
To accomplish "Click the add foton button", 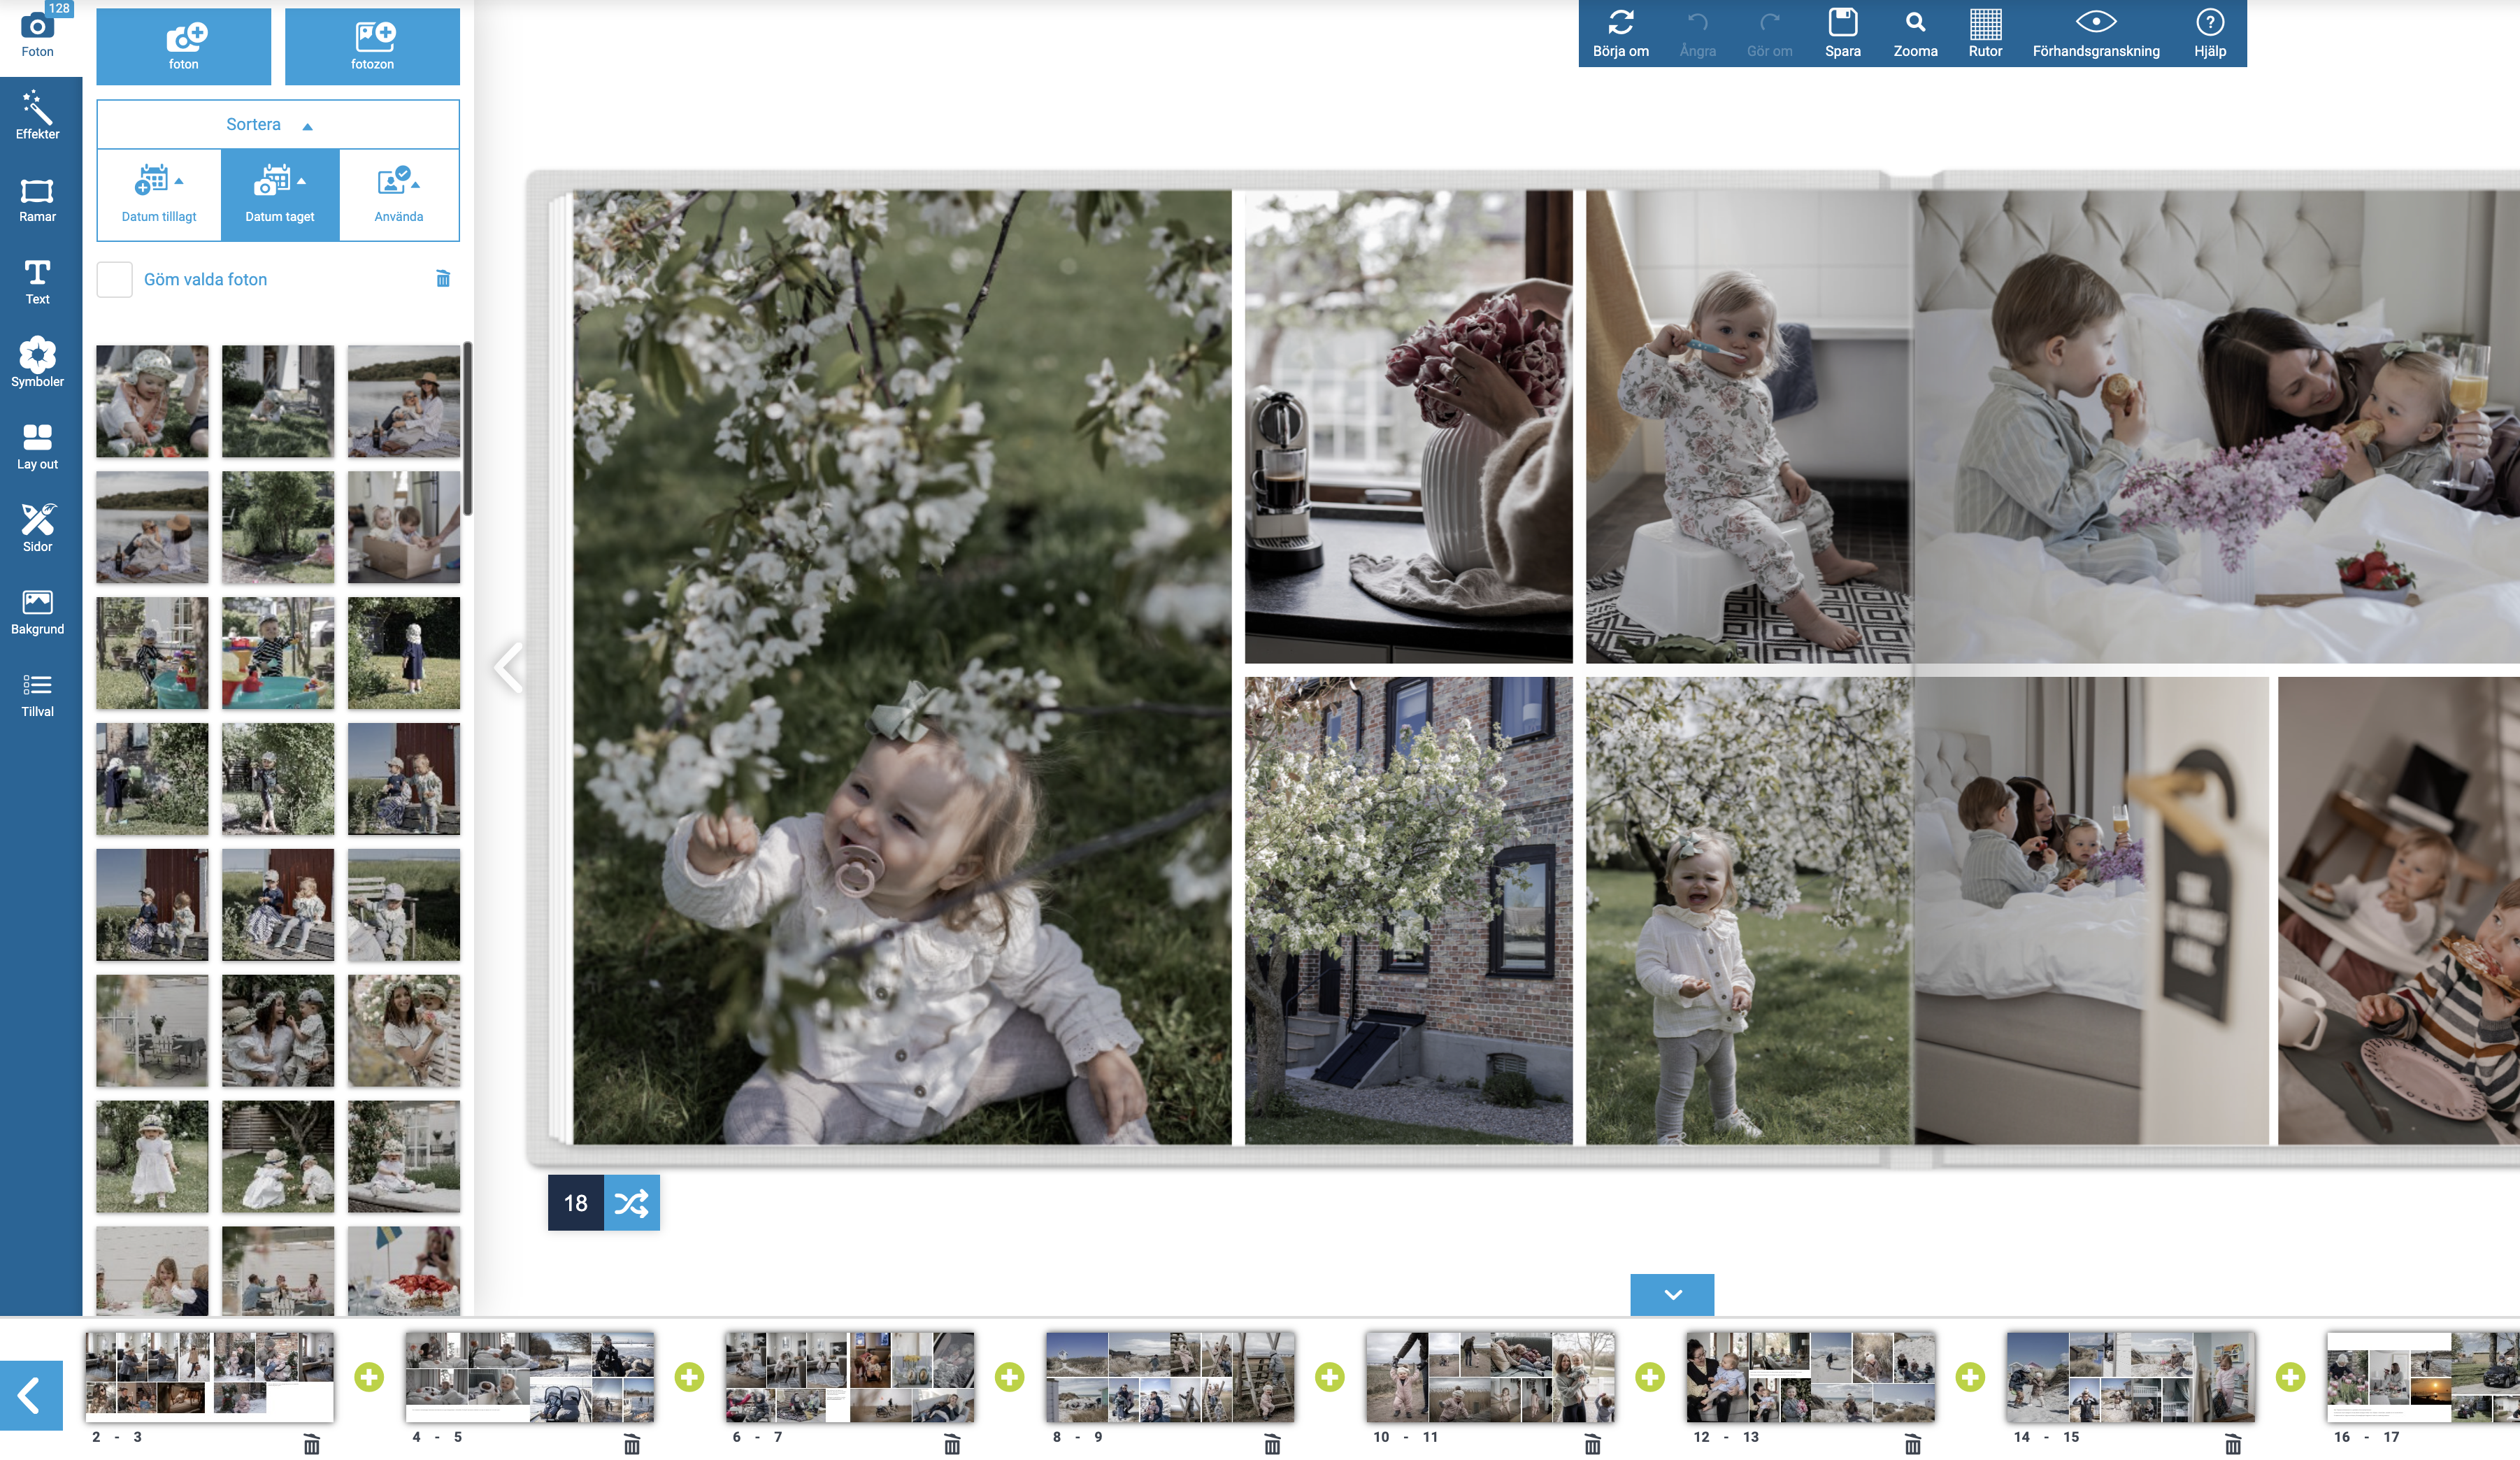I will tap(183, 46).
